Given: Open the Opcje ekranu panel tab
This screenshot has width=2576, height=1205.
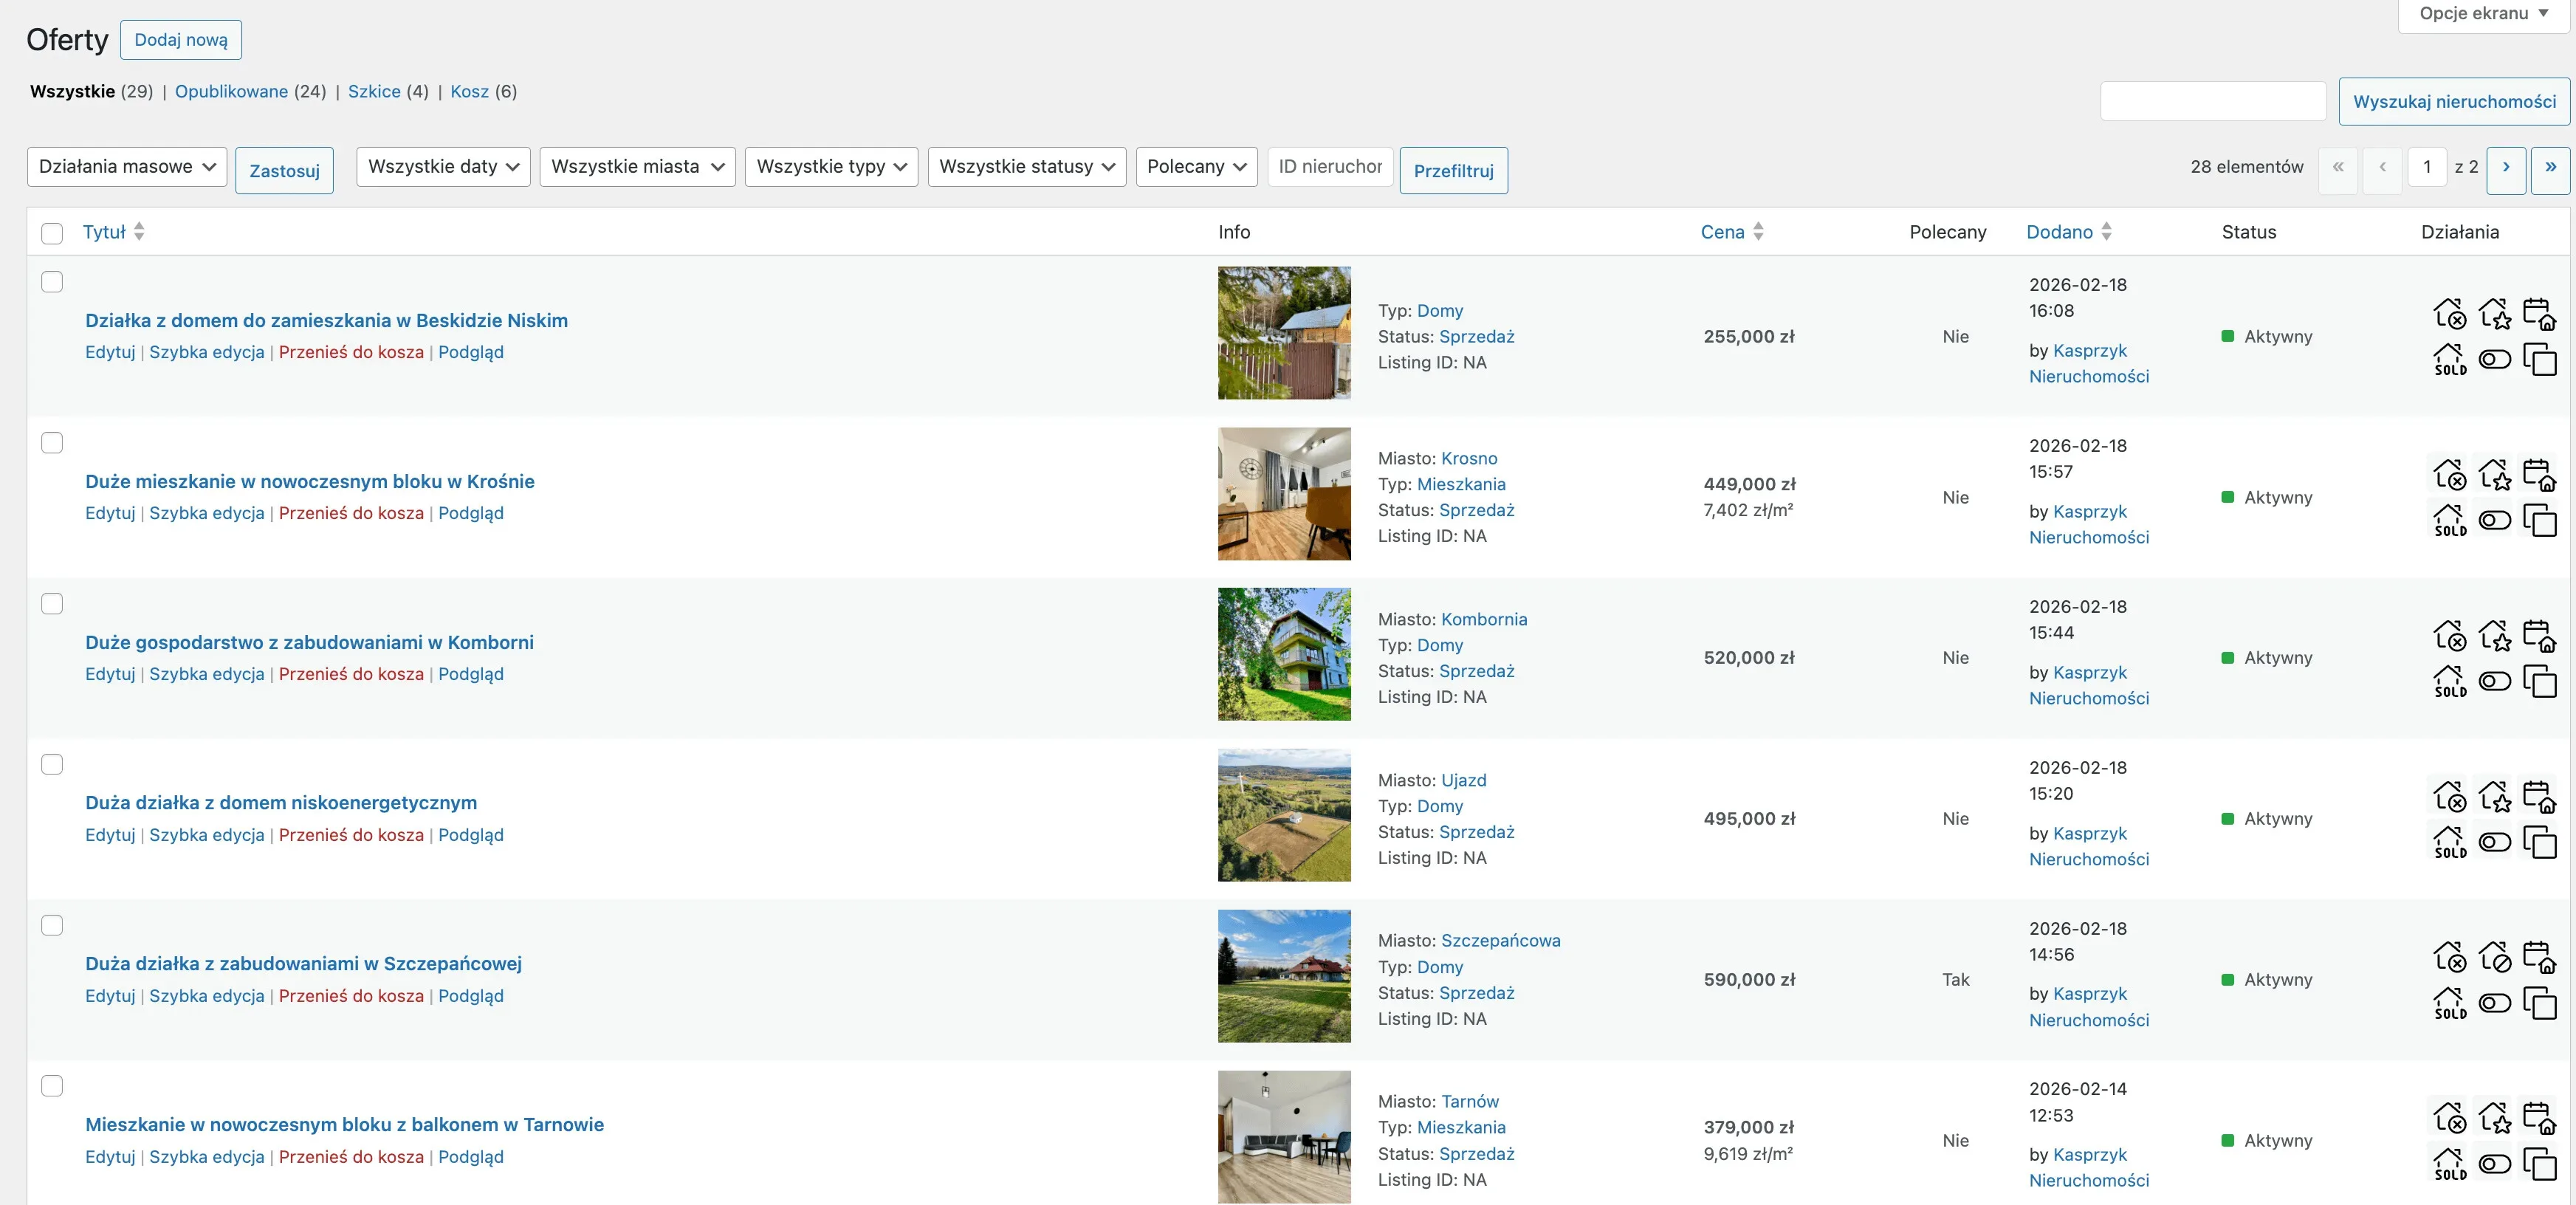Looking at the screenshot, I should (2482, 14).
